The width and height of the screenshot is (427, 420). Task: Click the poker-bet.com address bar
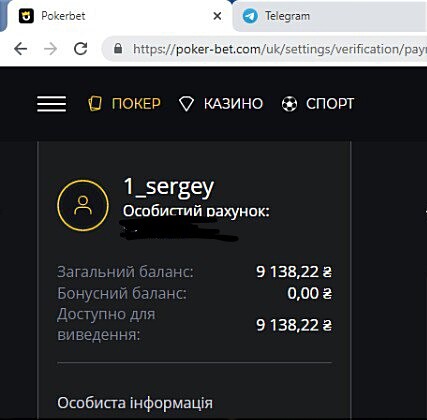(265, 49)
